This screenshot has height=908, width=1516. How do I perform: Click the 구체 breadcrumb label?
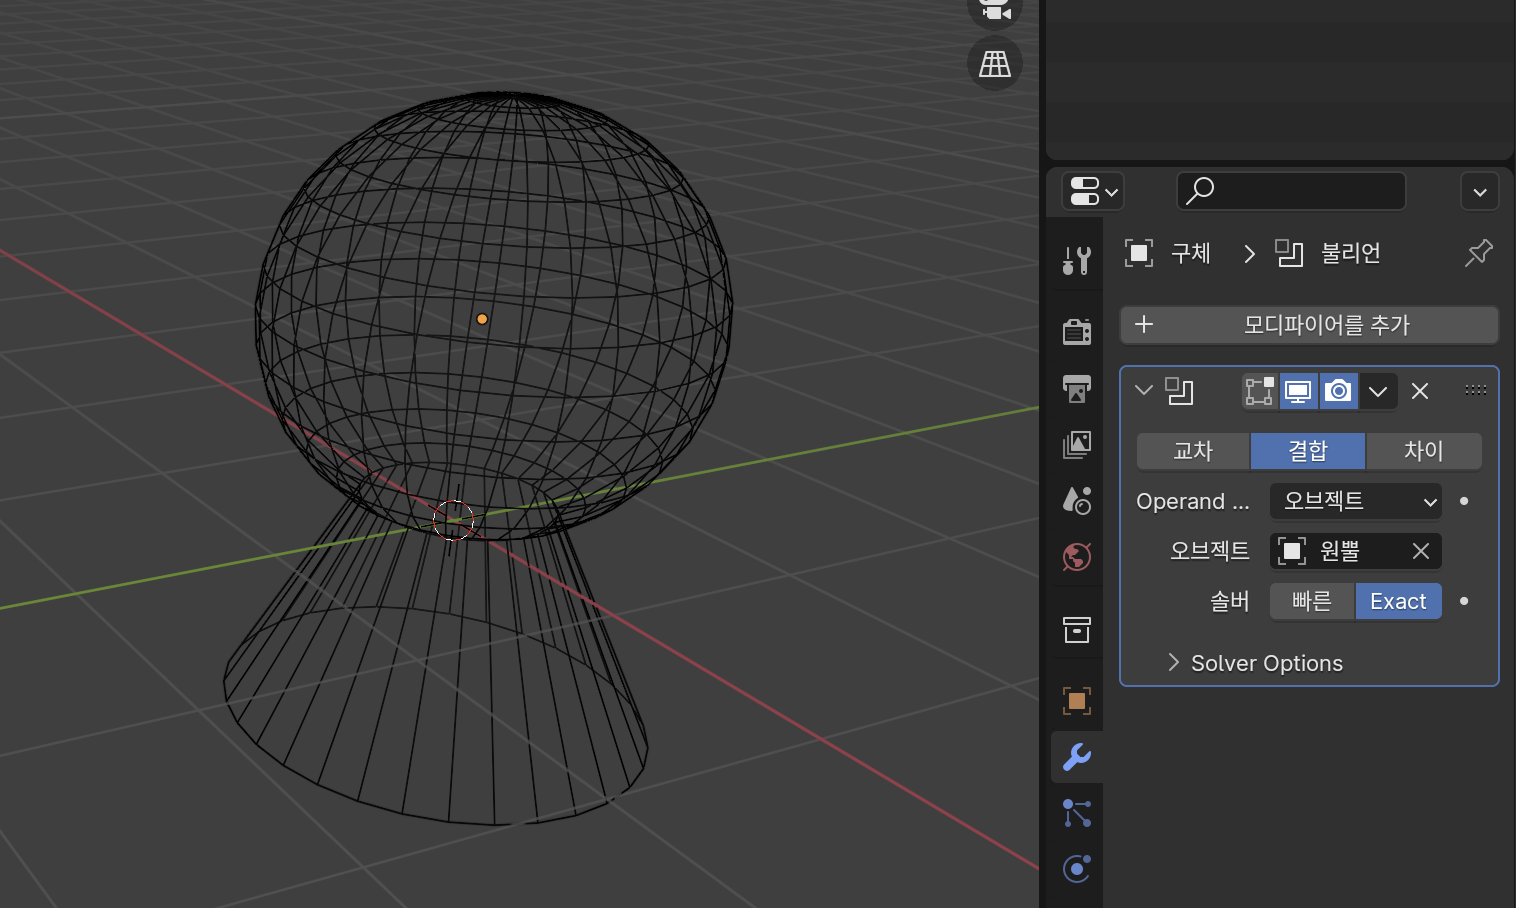1191,253
